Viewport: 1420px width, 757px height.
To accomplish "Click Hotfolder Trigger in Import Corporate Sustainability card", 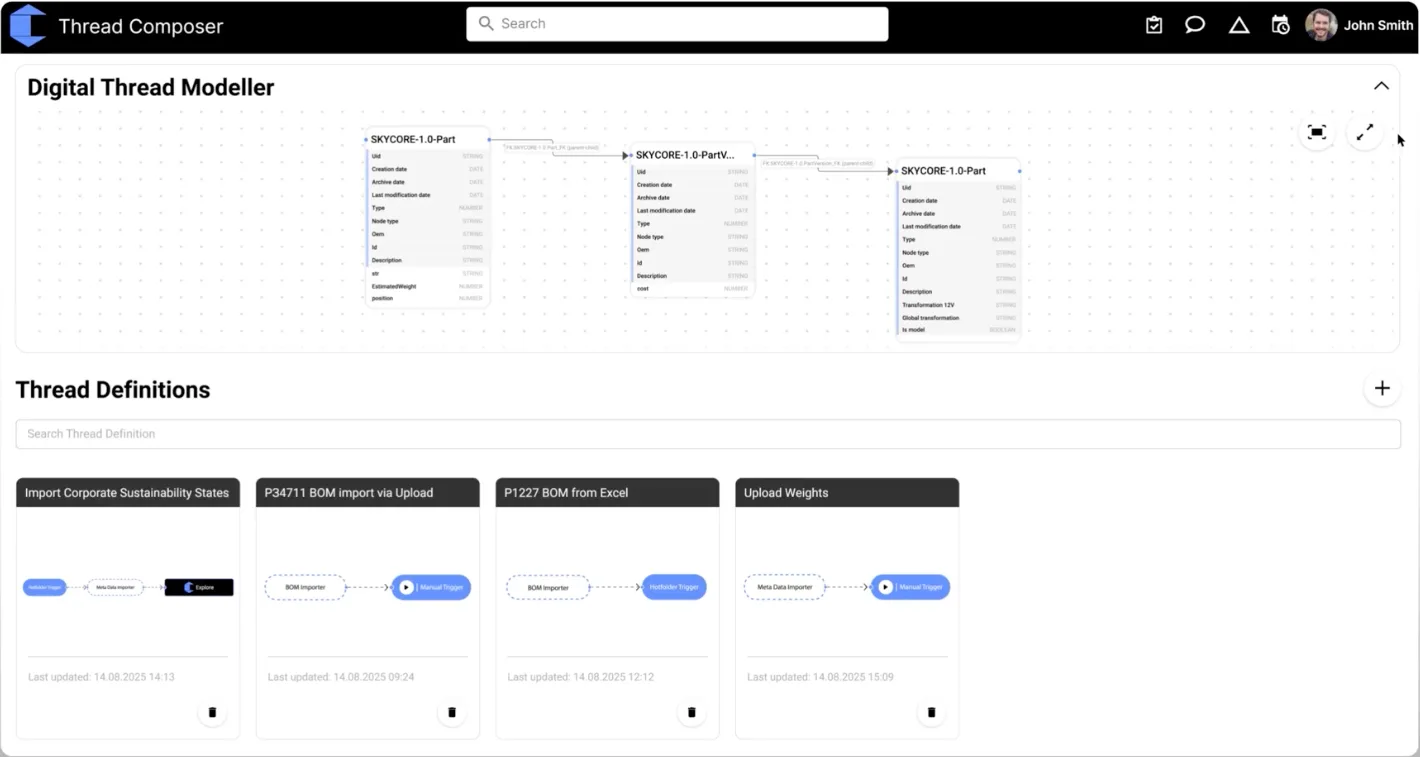I will pos(44,587).
